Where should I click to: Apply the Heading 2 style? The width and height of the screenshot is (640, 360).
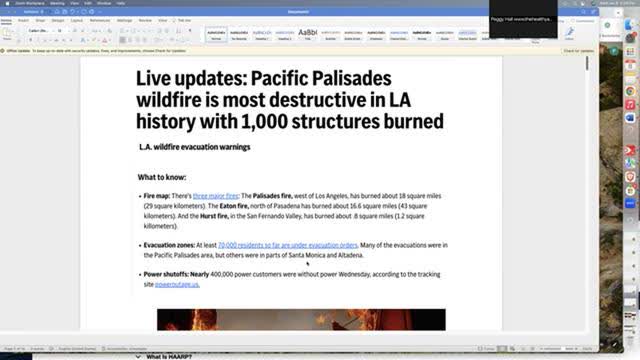pyautogui.click(x=284, y=35)
